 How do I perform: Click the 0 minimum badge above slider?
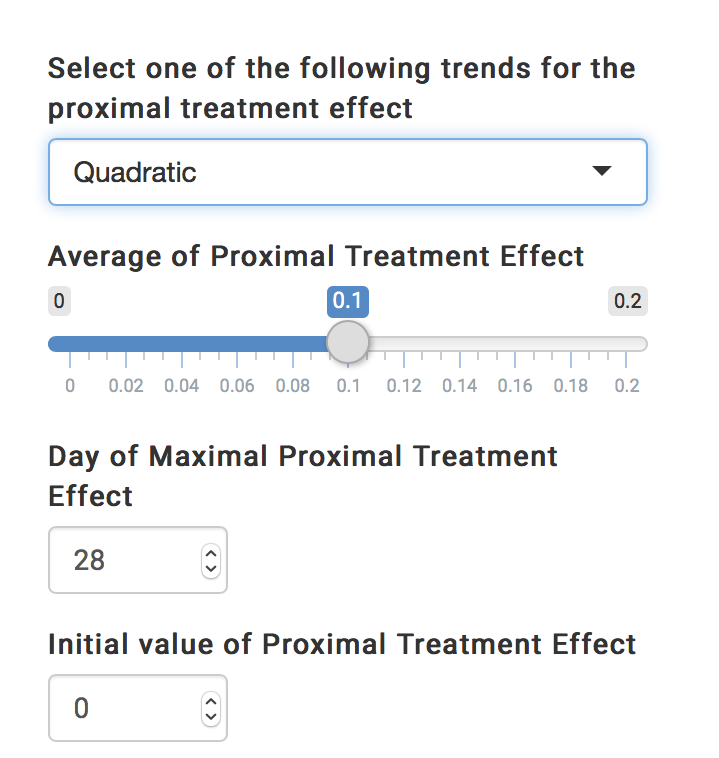click(x=59, y=301)
